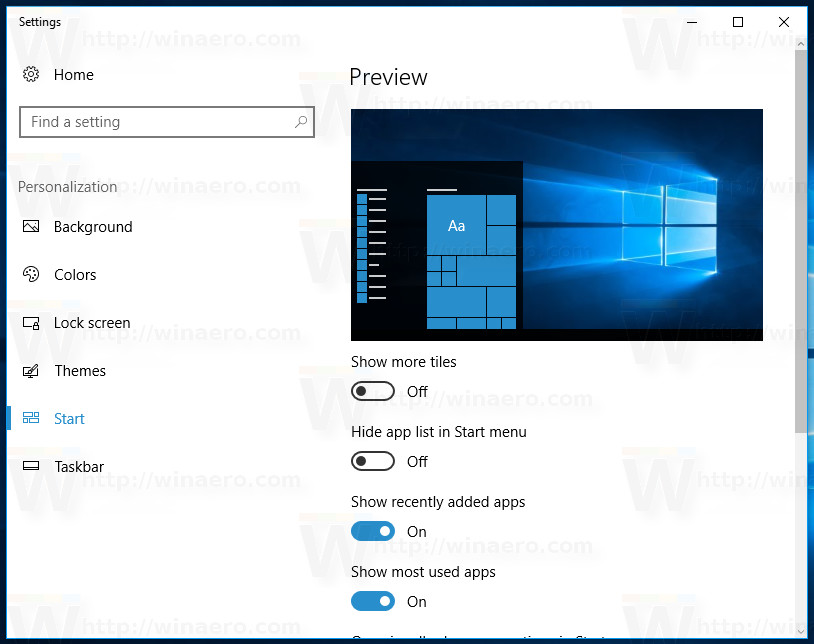The height and width of the screenshot is (644, 814).
Task: Click the magnifier icon in the search box
Action: (x=300, y=121)
